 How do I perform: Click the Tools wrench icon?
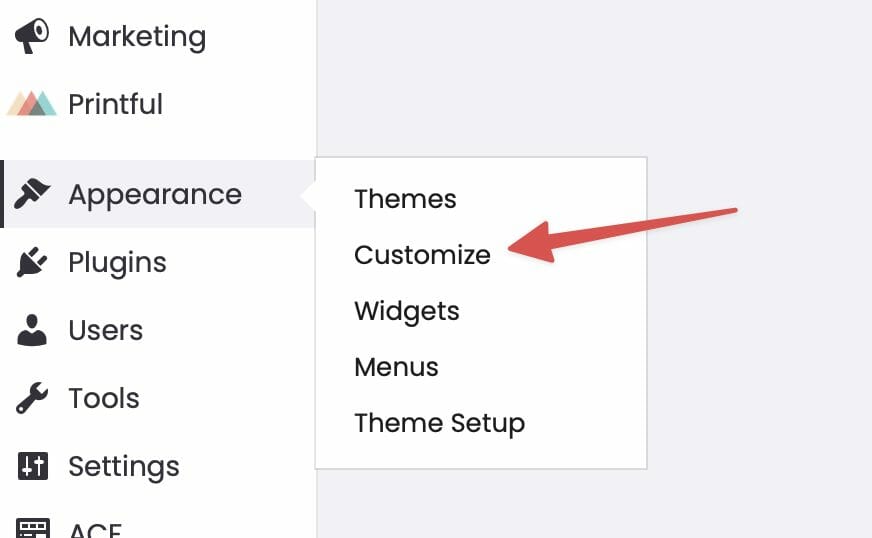(x=33, y=399)
